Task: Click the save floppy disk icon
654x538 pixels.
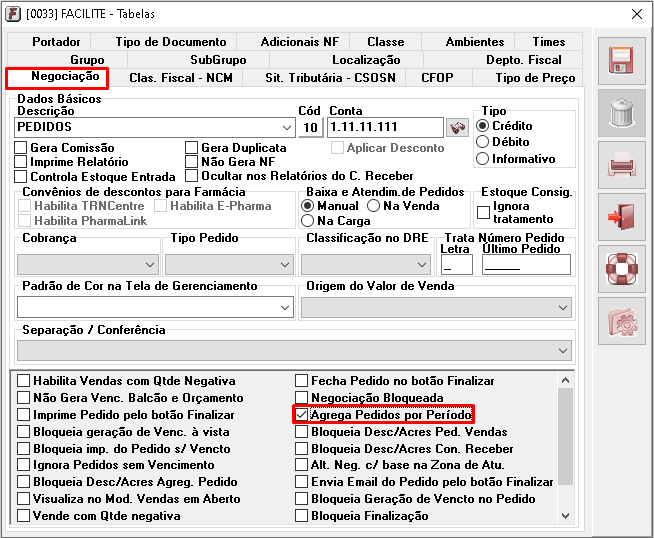Action: [621, 61]
